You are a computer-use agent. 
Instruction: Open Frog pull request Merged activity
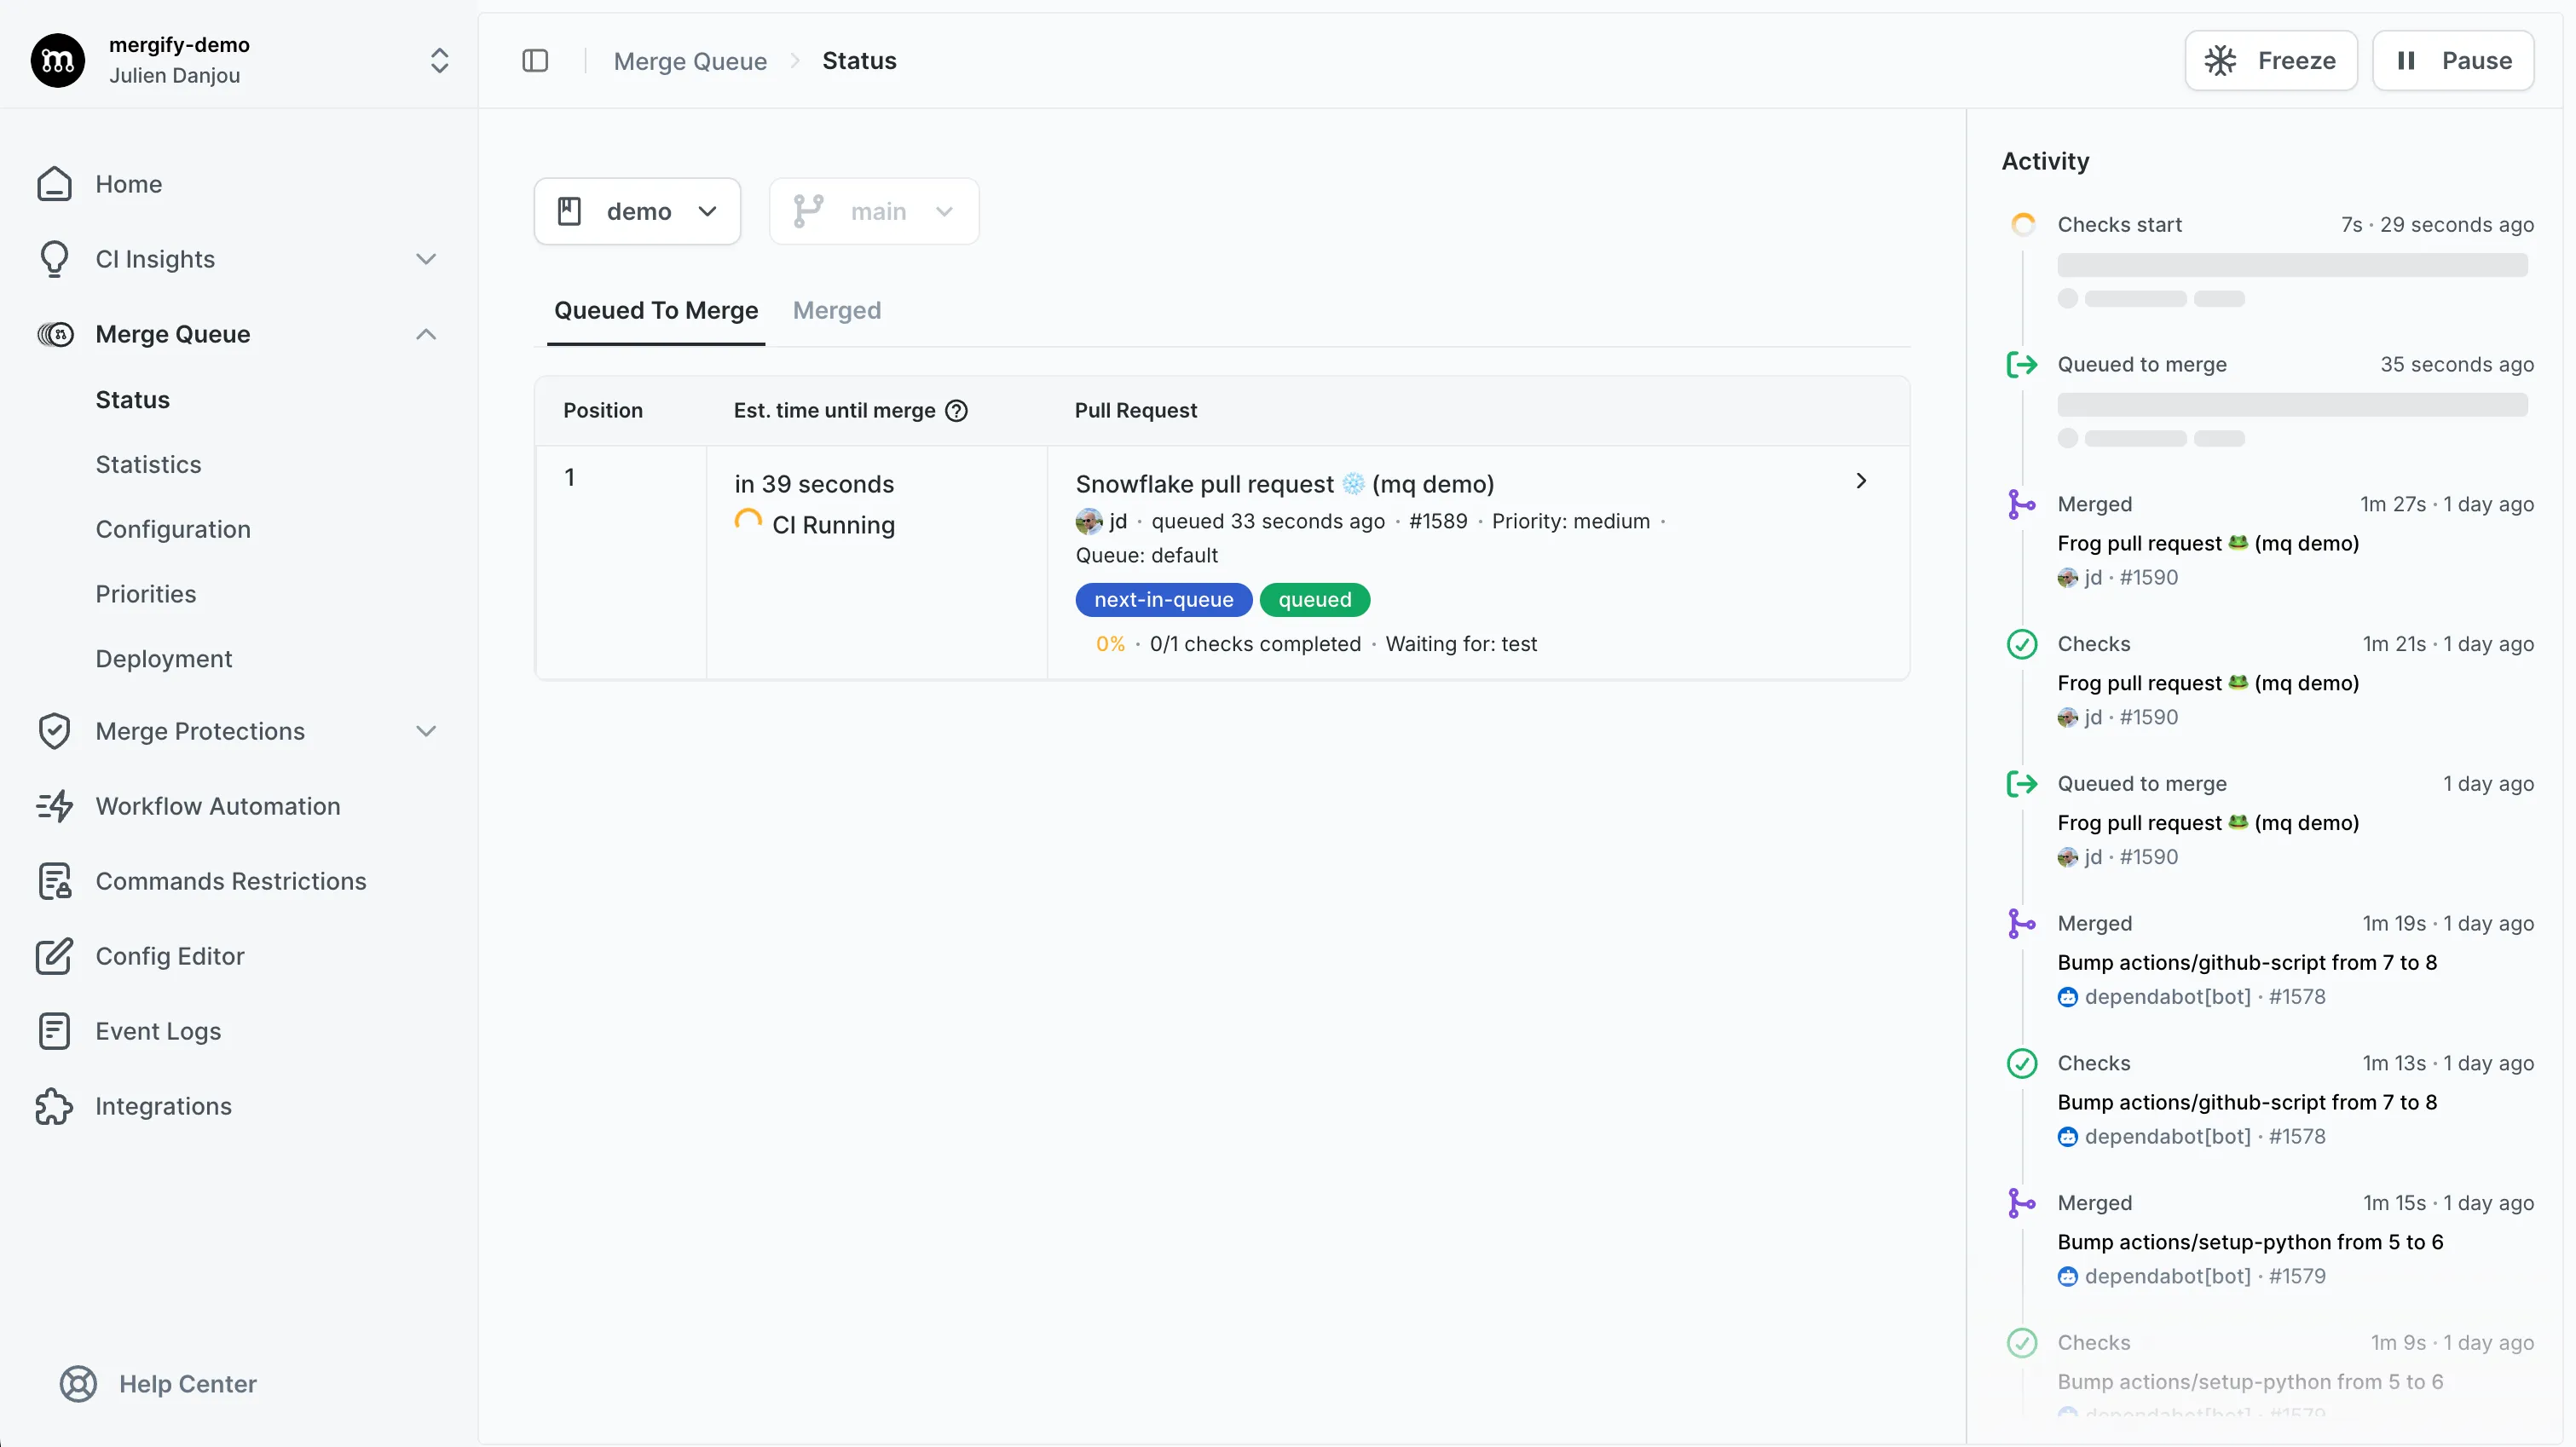point(2207,543)
